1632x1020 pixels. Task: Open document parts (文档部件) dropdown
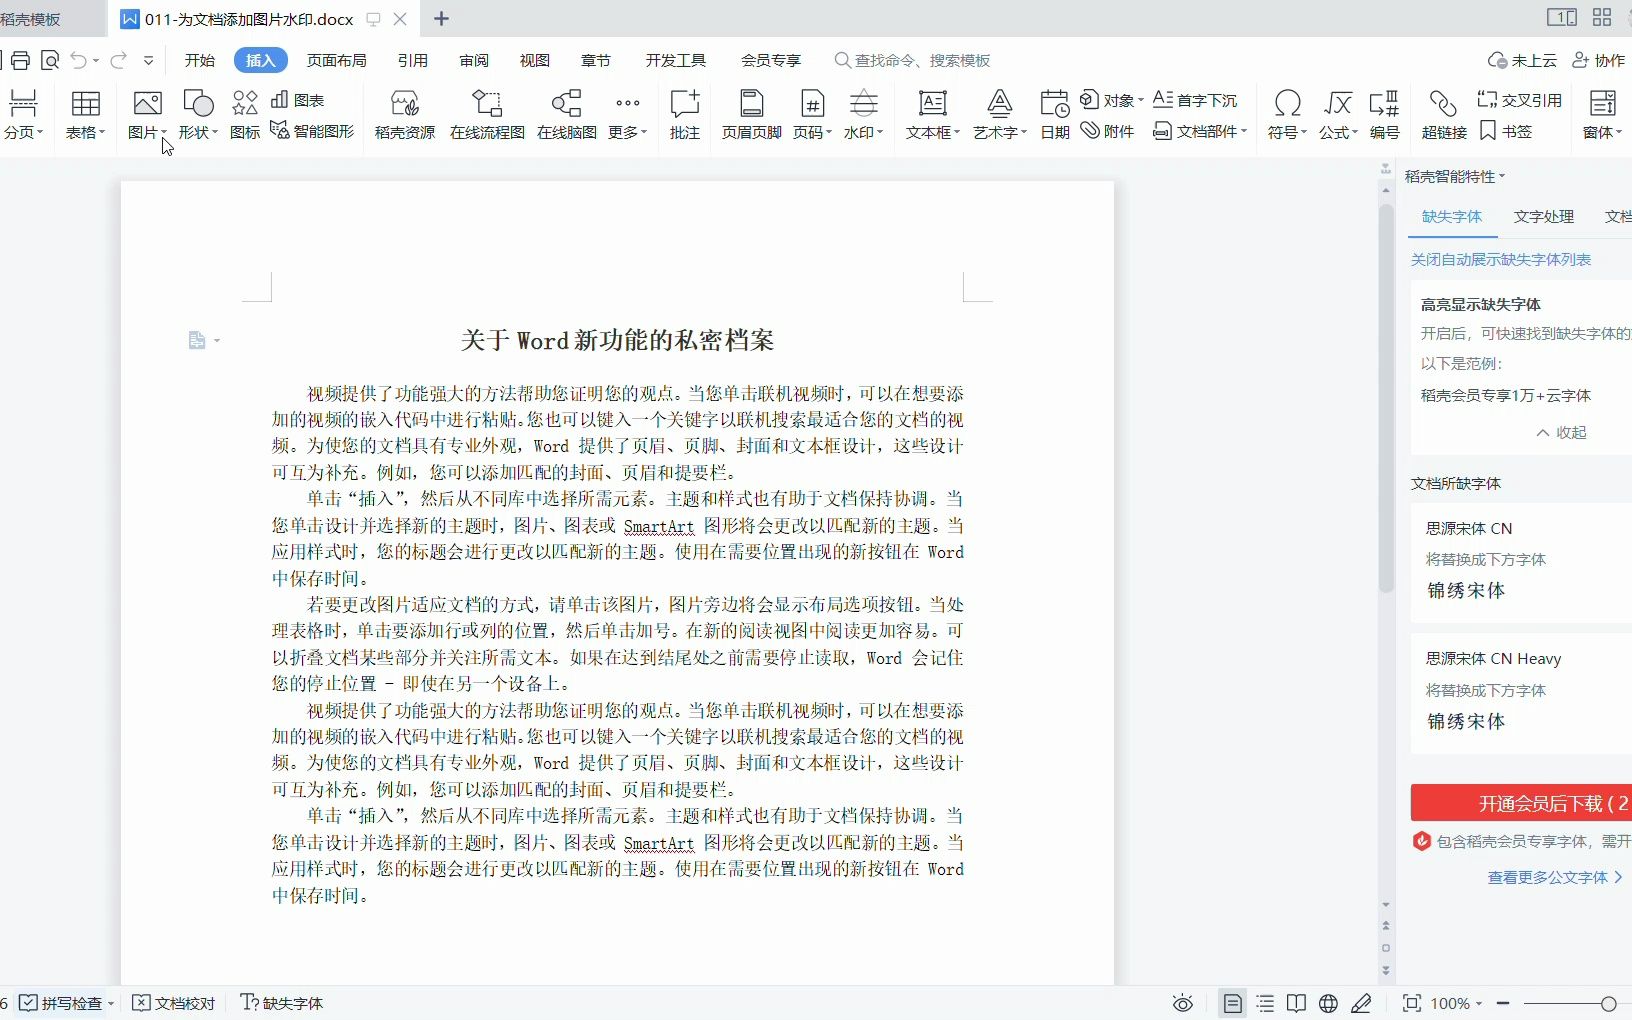click(x=1200, y=131)
